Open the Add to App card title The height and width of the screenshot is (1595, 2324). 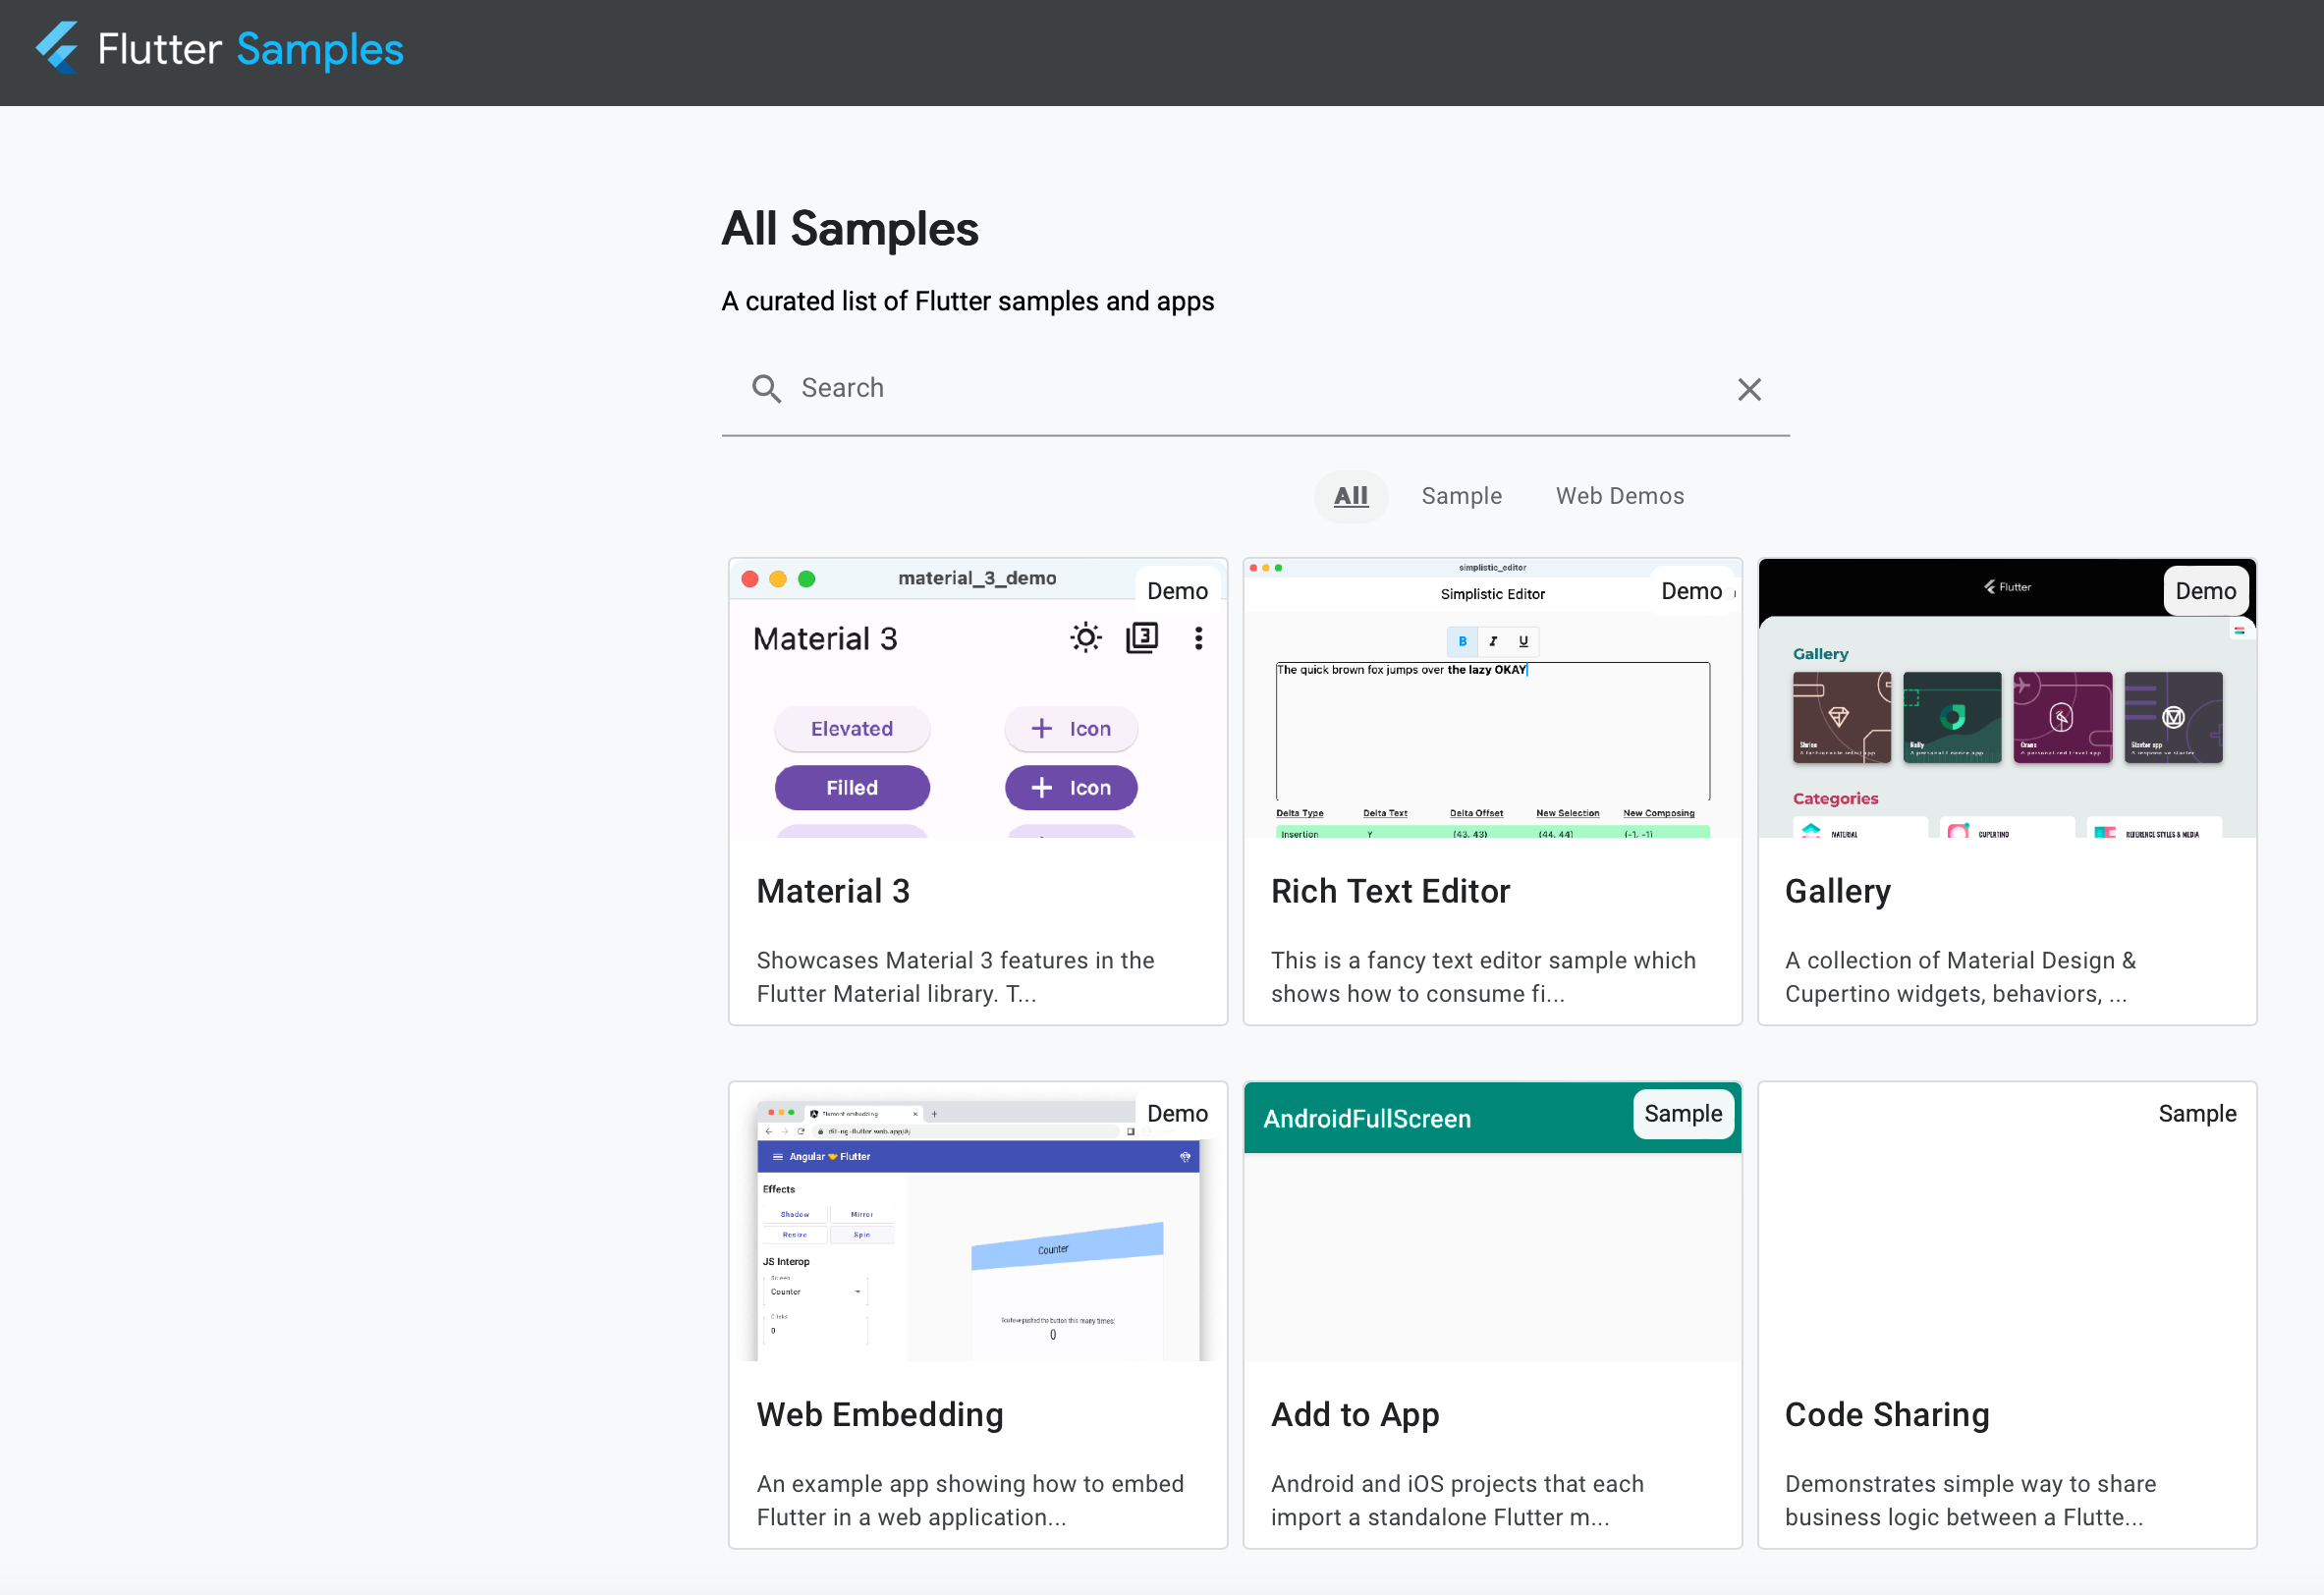click(x=1354, y=1414)
